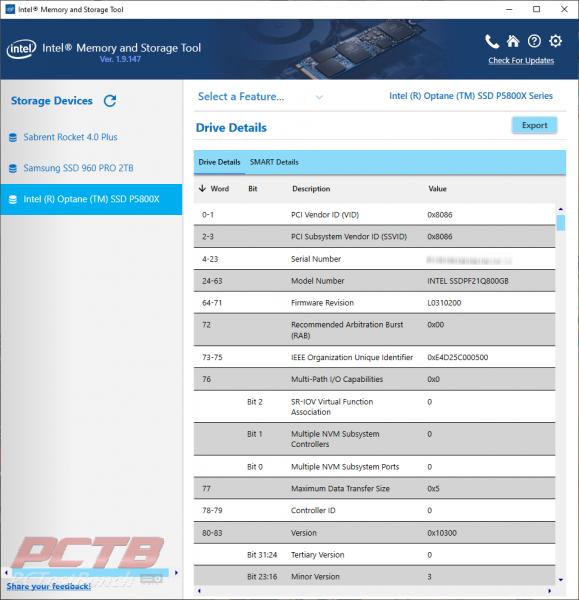
Task: Open the help question mark icon
Action: tap(534, 41)
